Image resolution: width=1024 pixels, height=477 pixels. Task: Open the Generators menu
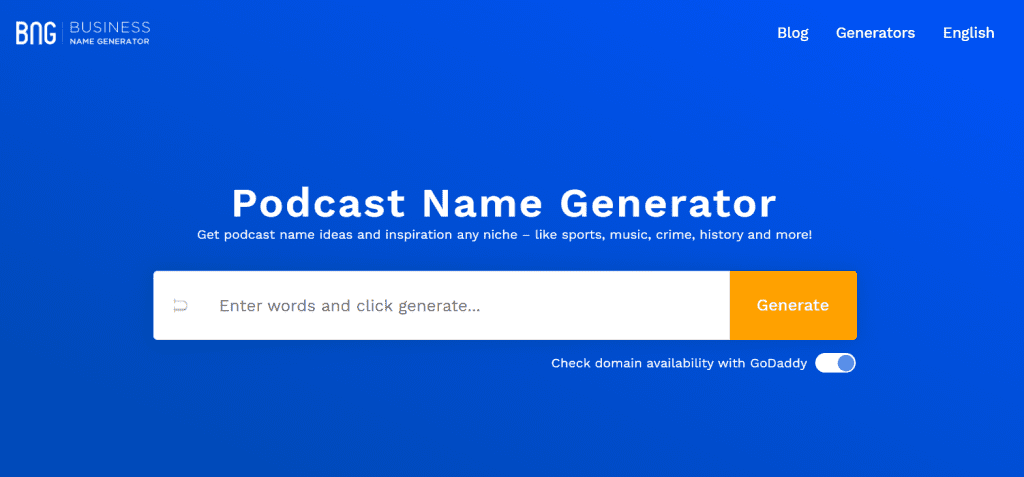[875, 33]
